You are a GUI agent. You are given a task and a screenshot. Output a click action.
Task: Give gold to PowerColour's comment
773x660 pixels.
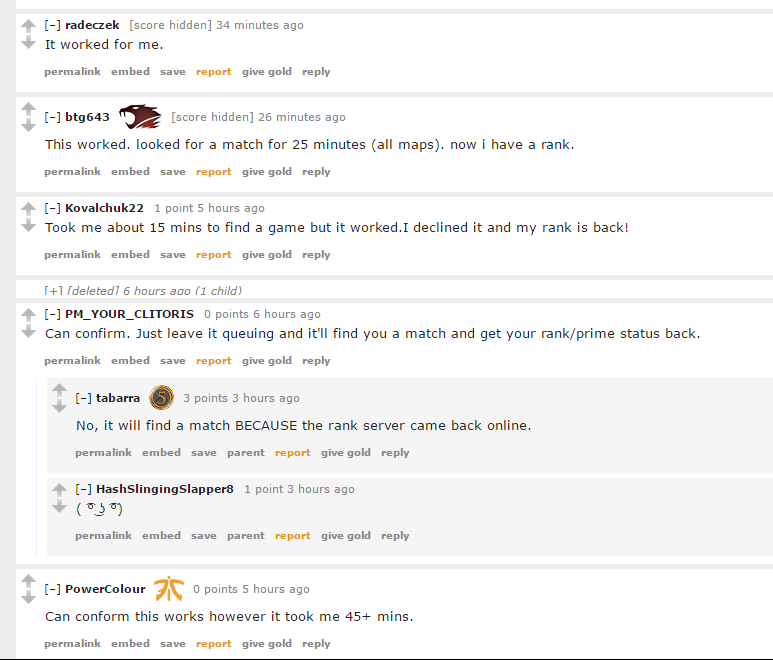tap(267, 643)
